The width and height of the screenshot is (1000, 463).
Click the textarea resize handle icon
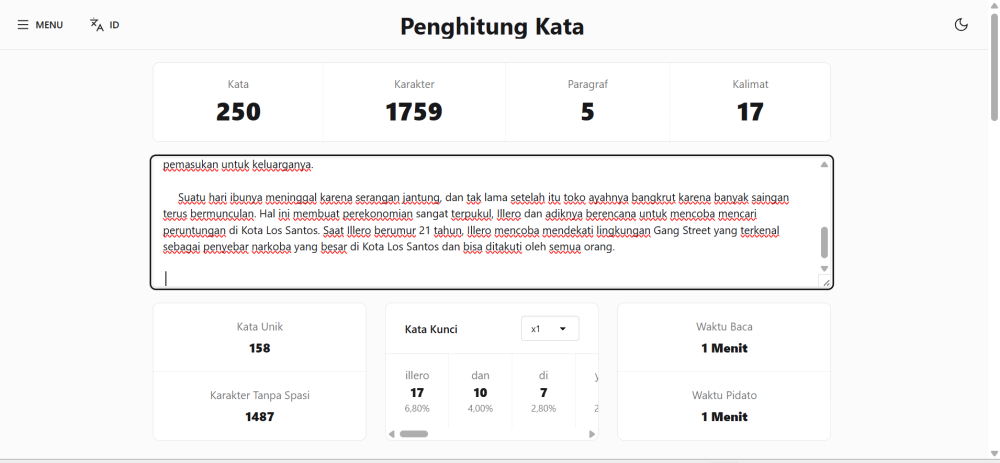pos(825,282)
